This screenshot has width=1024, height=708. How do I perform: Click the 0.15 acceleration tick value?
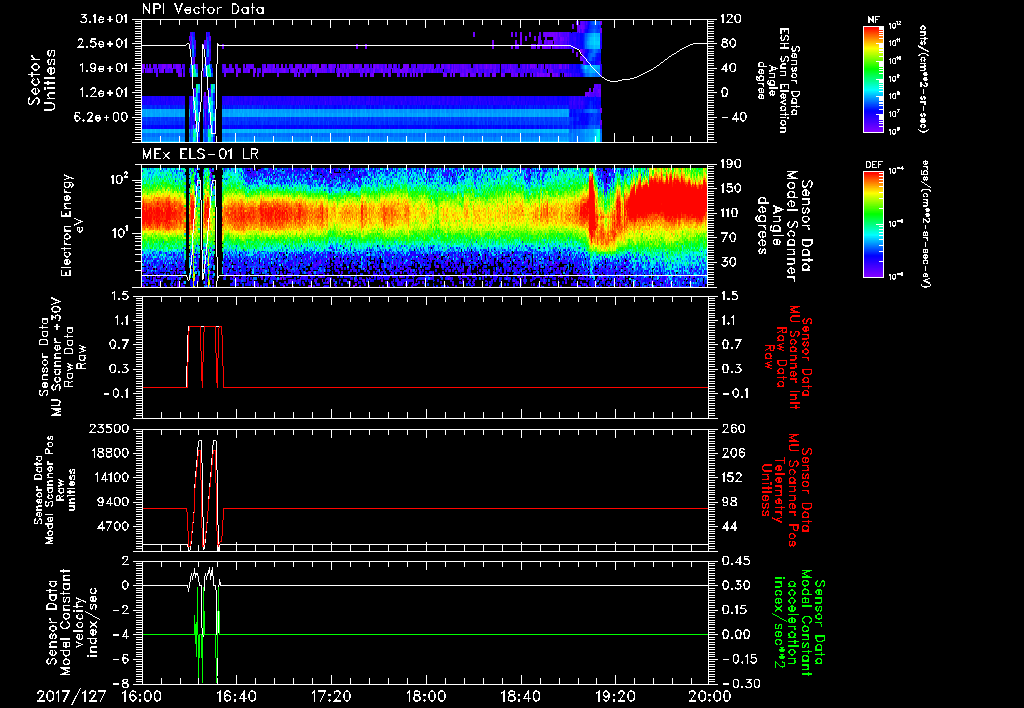[x=735, y=610]
